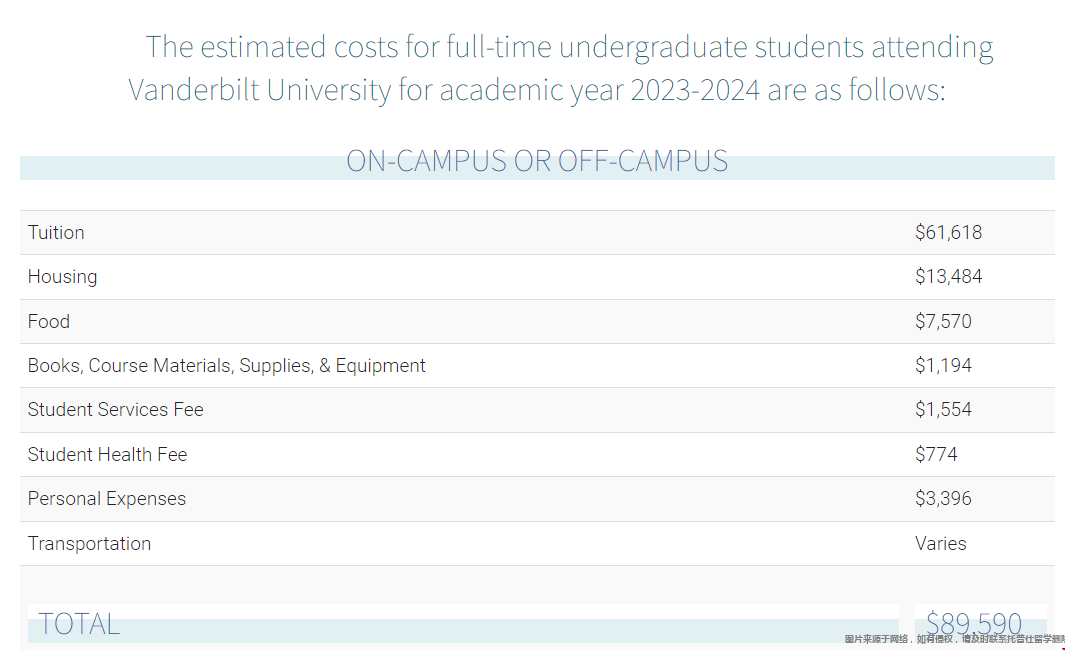Click the Housing row label
1065x650 pixels.
[62, 276]
